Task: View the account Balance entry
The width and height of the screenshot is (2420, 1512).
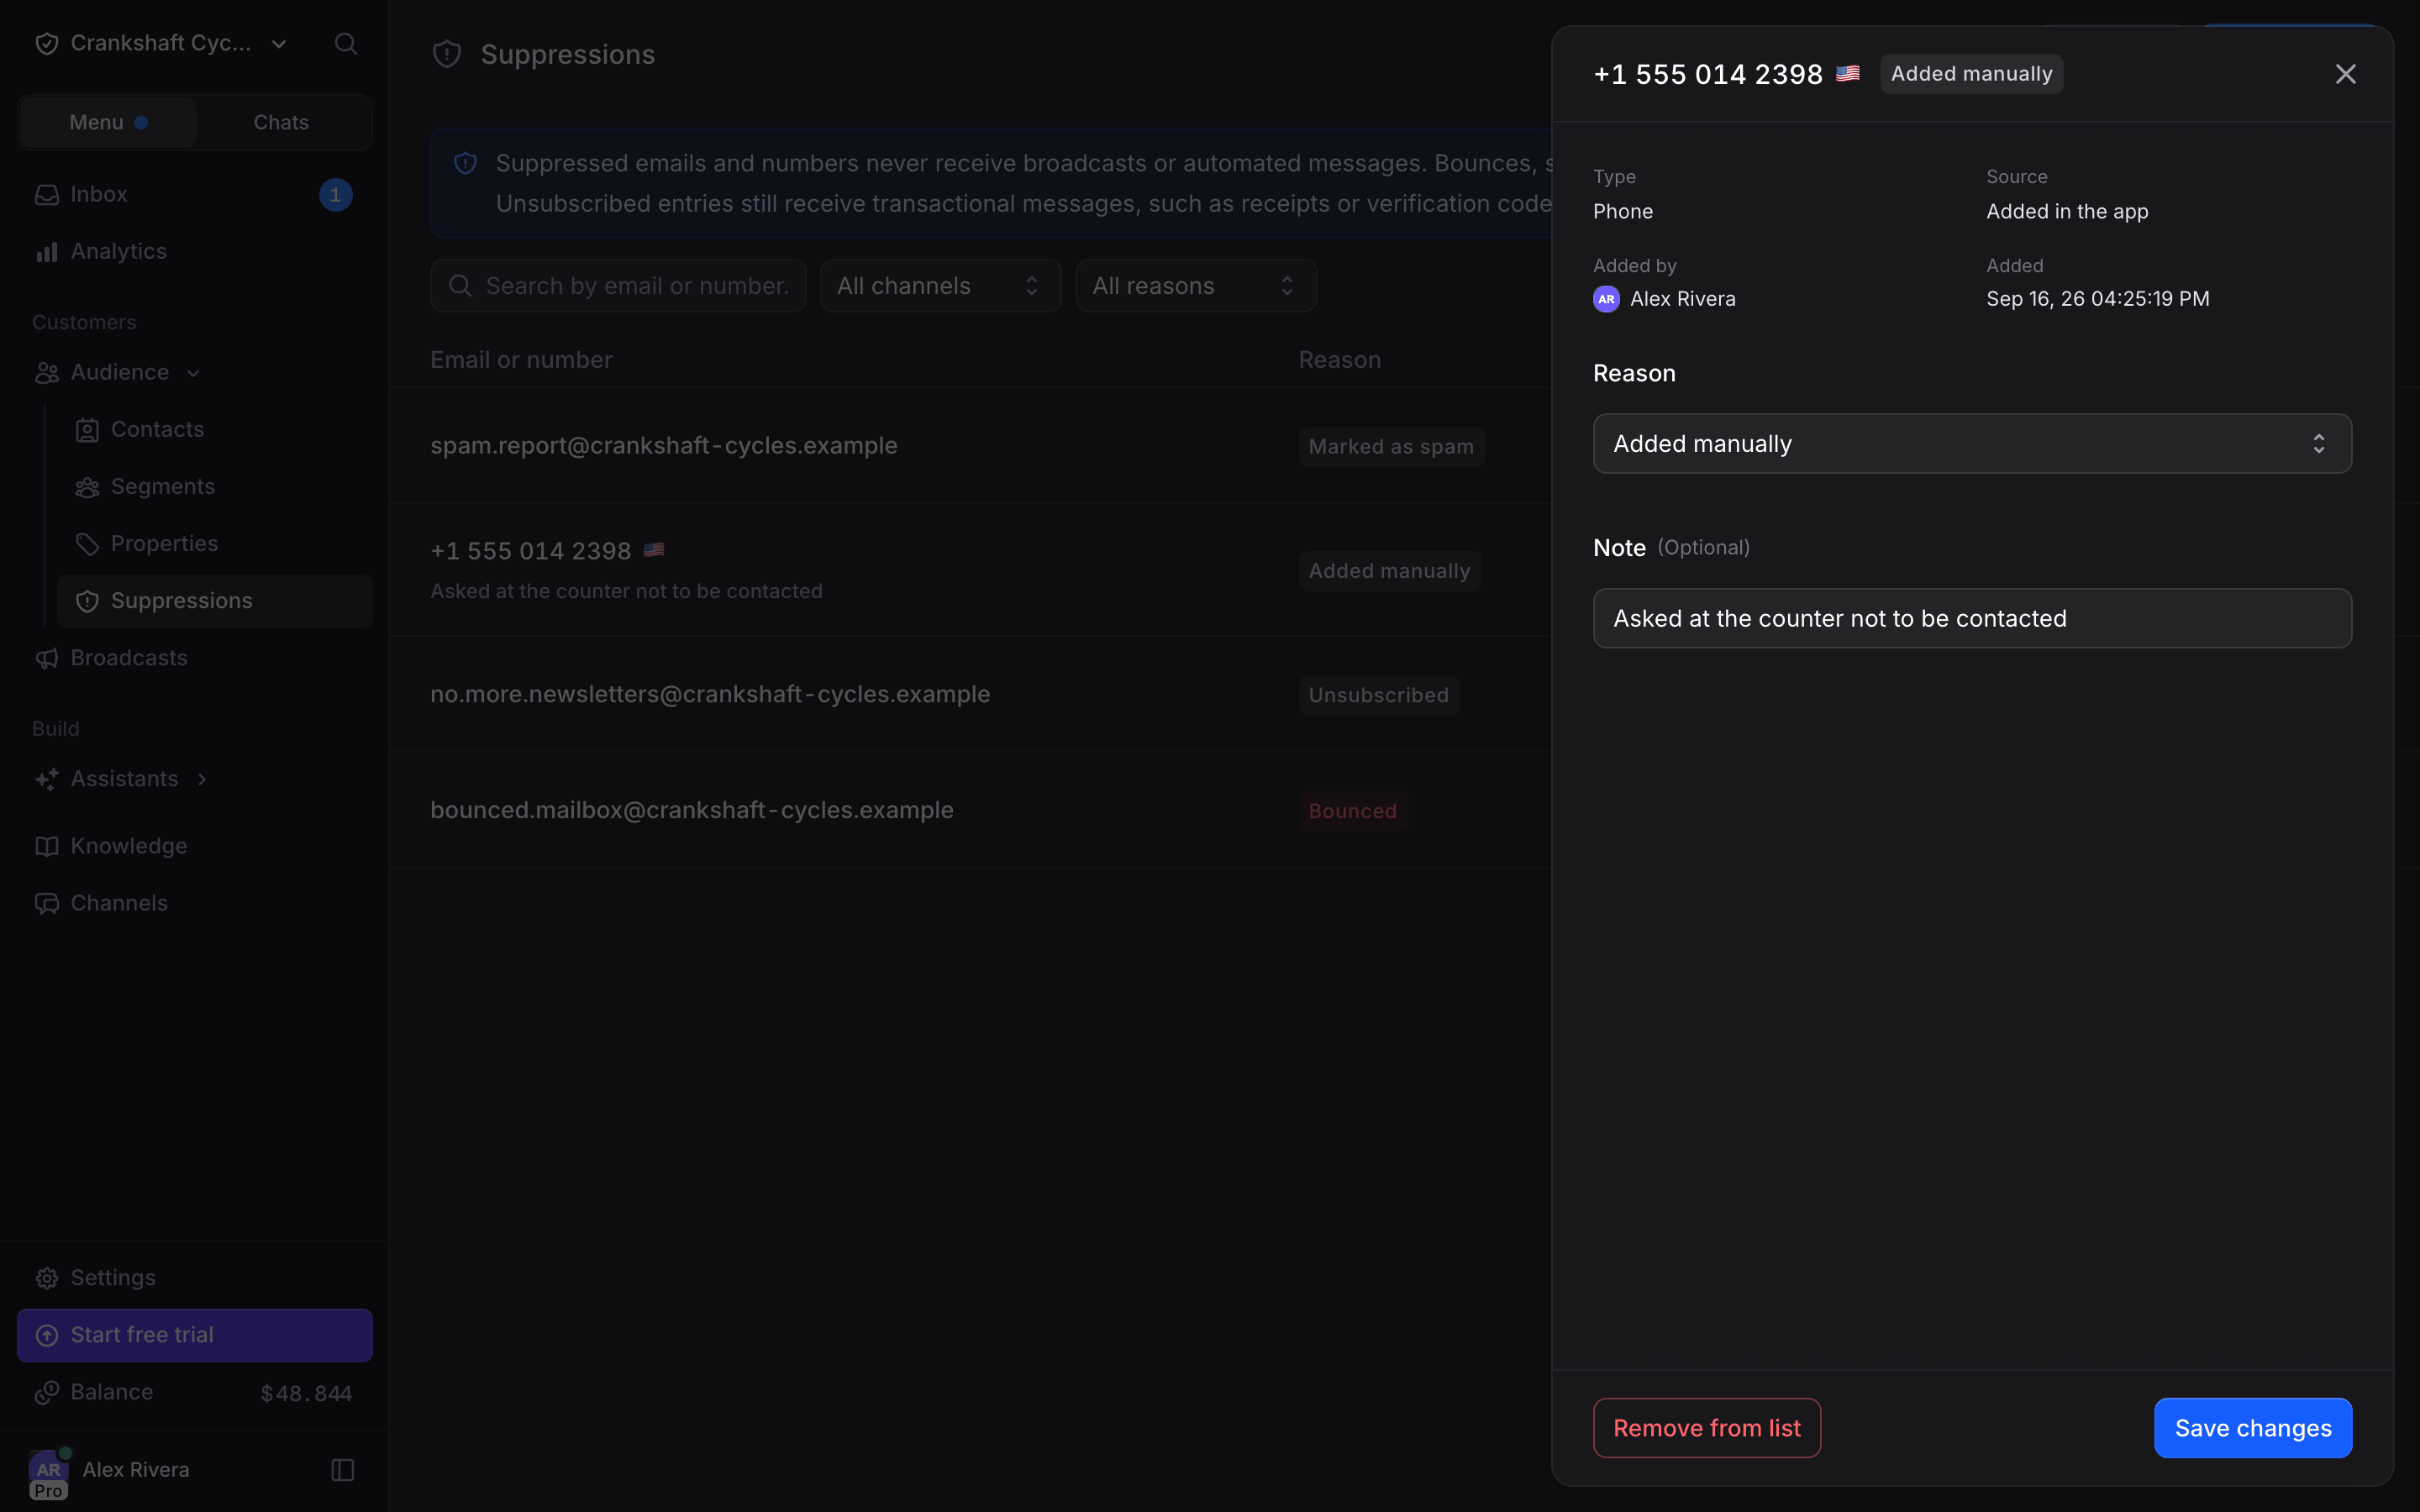Action: pyautogui.click(x=194, y=1393)
